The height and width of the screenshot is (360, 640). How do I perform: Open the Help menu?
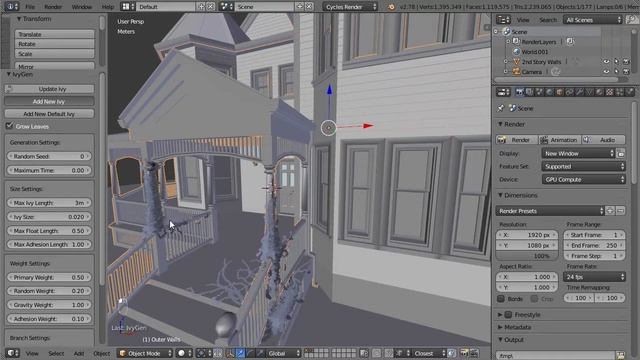pyautogui.click(x=108, y=7)
